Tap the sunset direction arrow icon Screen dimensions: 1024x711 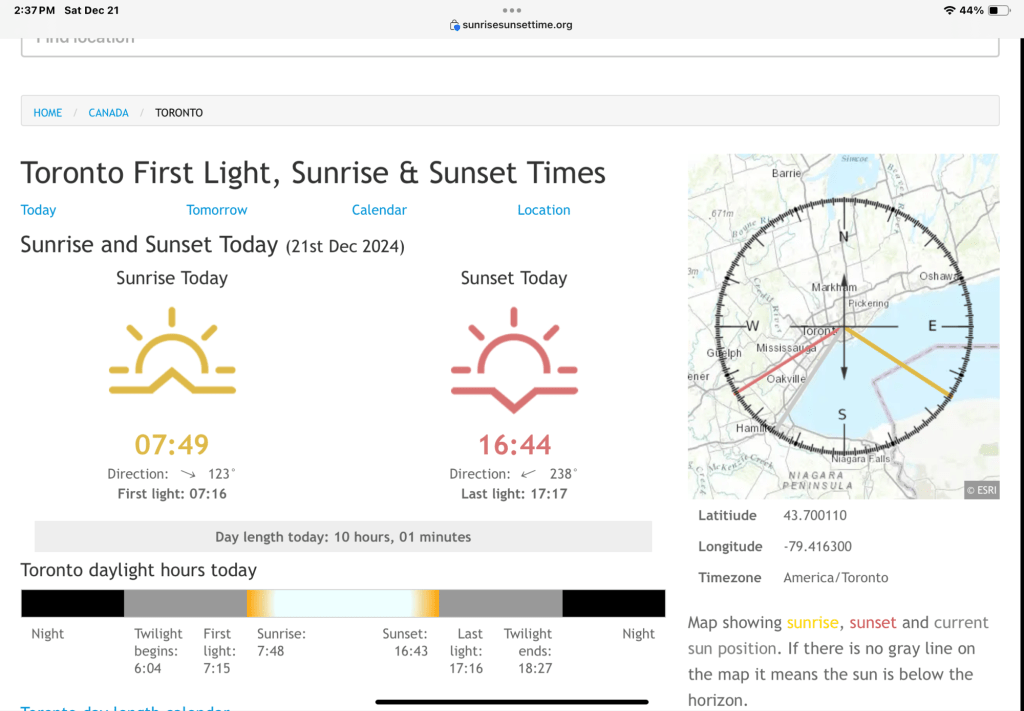click(529, 474)
